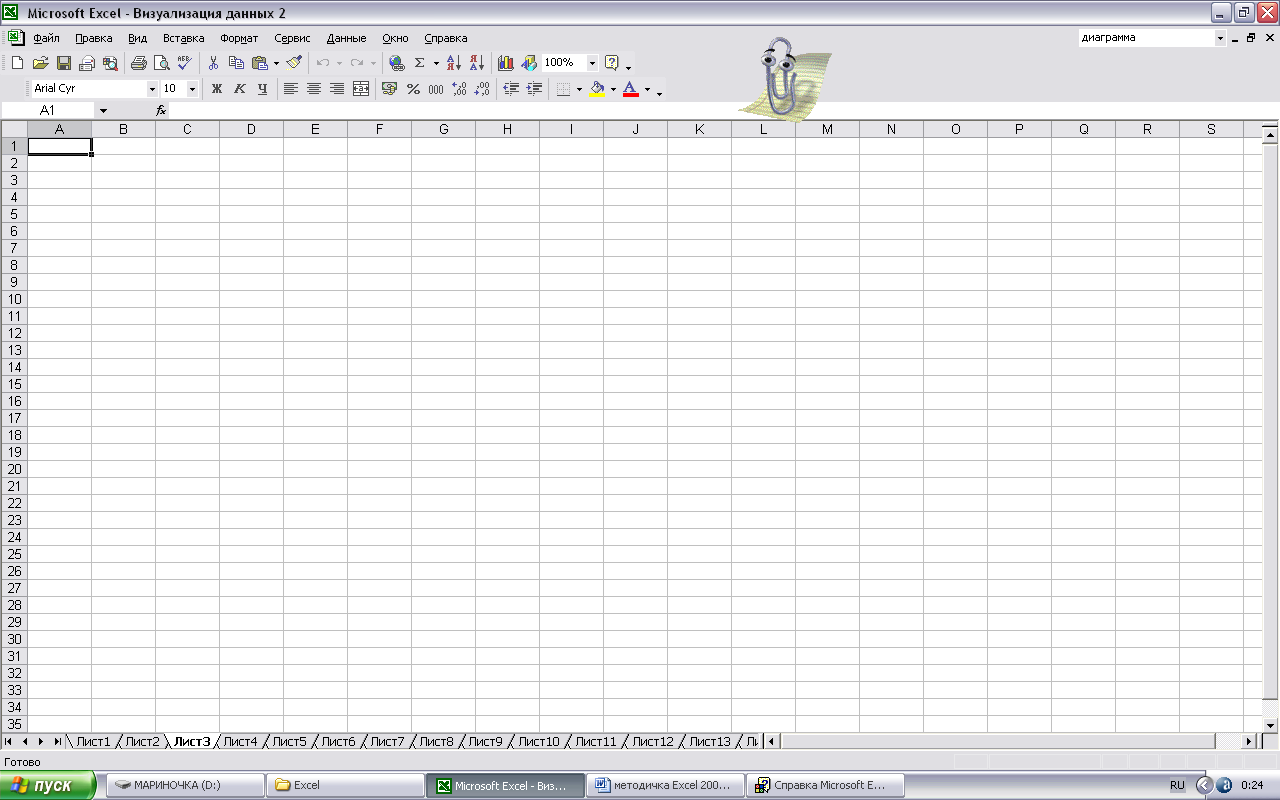Click the Merge and Center icon
Viewport: 1280px width, 800px height.
pos(361,89)
